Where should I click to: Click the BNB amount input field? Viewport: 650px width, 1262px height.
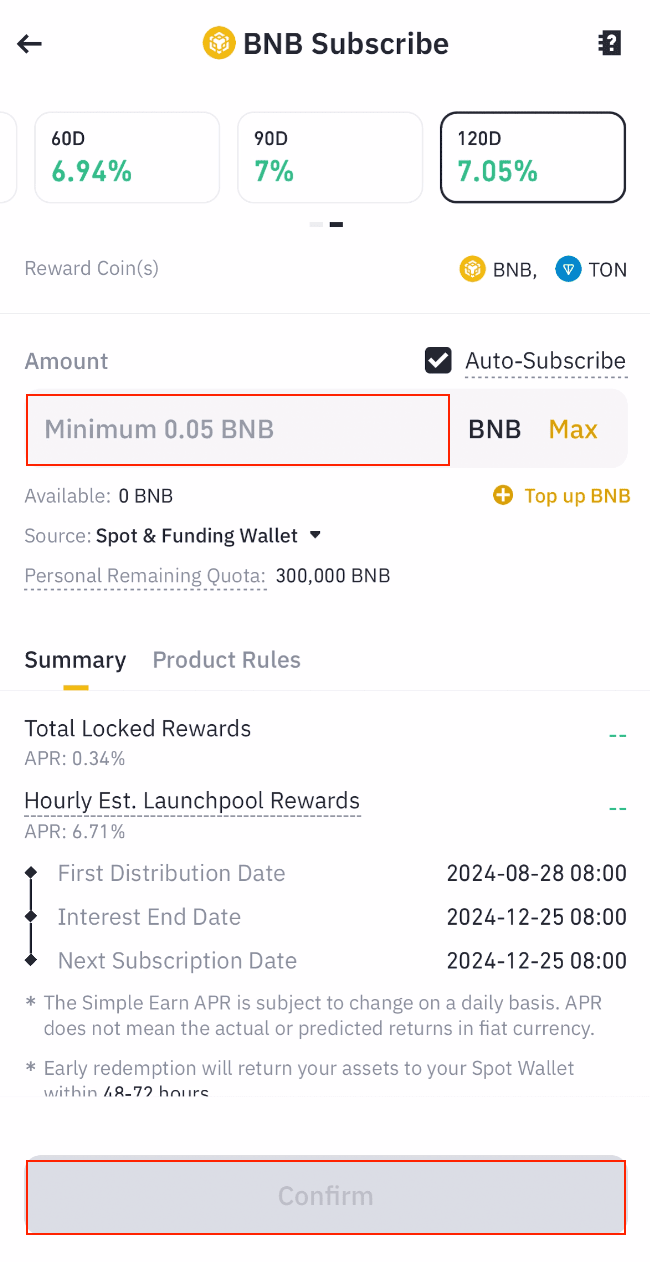click(x=238, y=430)
